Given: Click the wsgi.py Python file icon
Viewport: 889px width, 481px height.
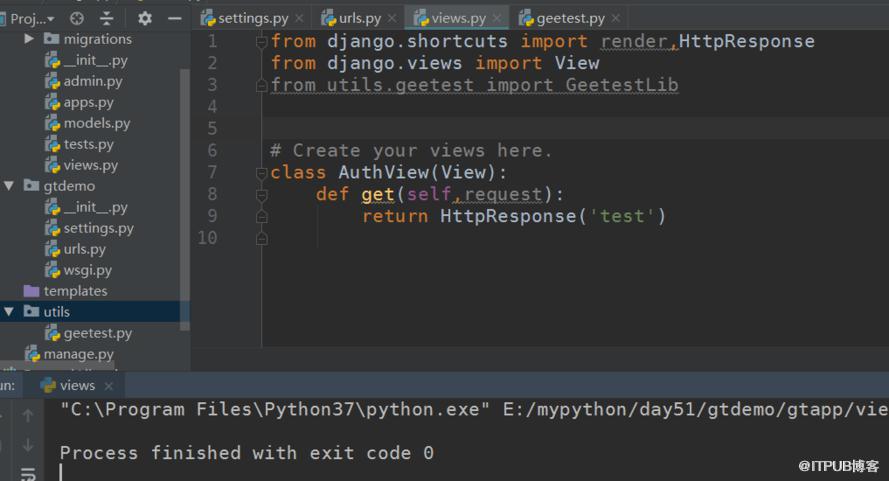Looking at the screenshot, I should pyautogui.click(x=52, y=270).
